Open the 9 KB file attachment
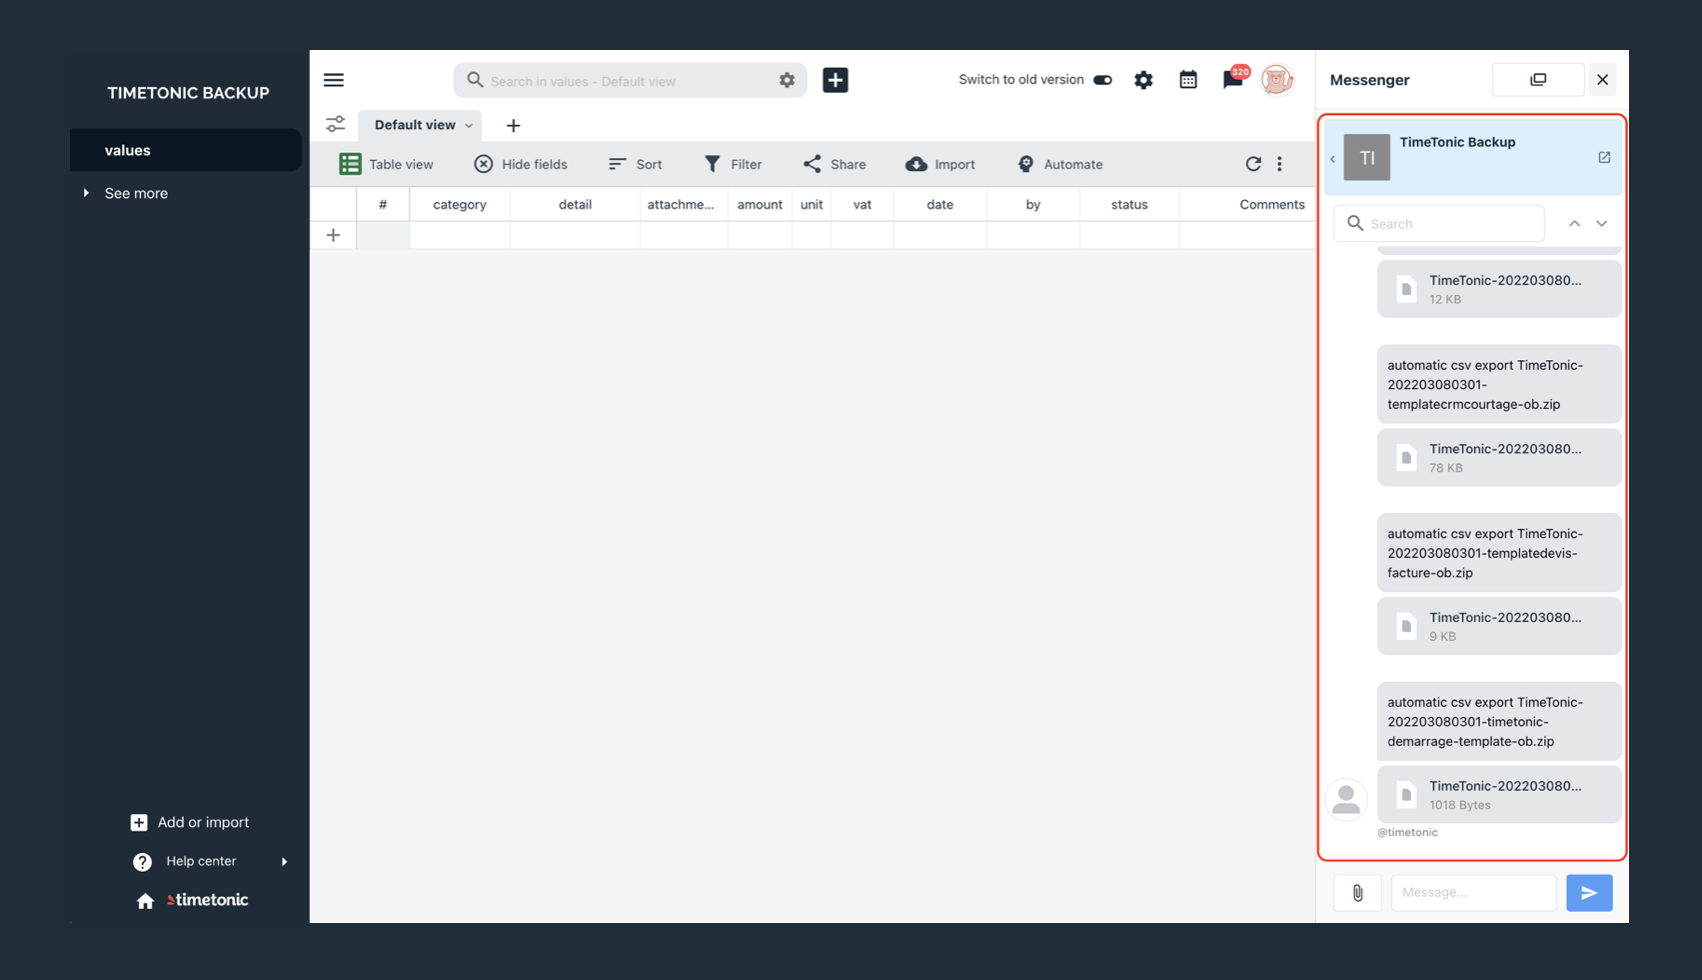The width and height of the screenshot is (1702, 980). 1499,626
